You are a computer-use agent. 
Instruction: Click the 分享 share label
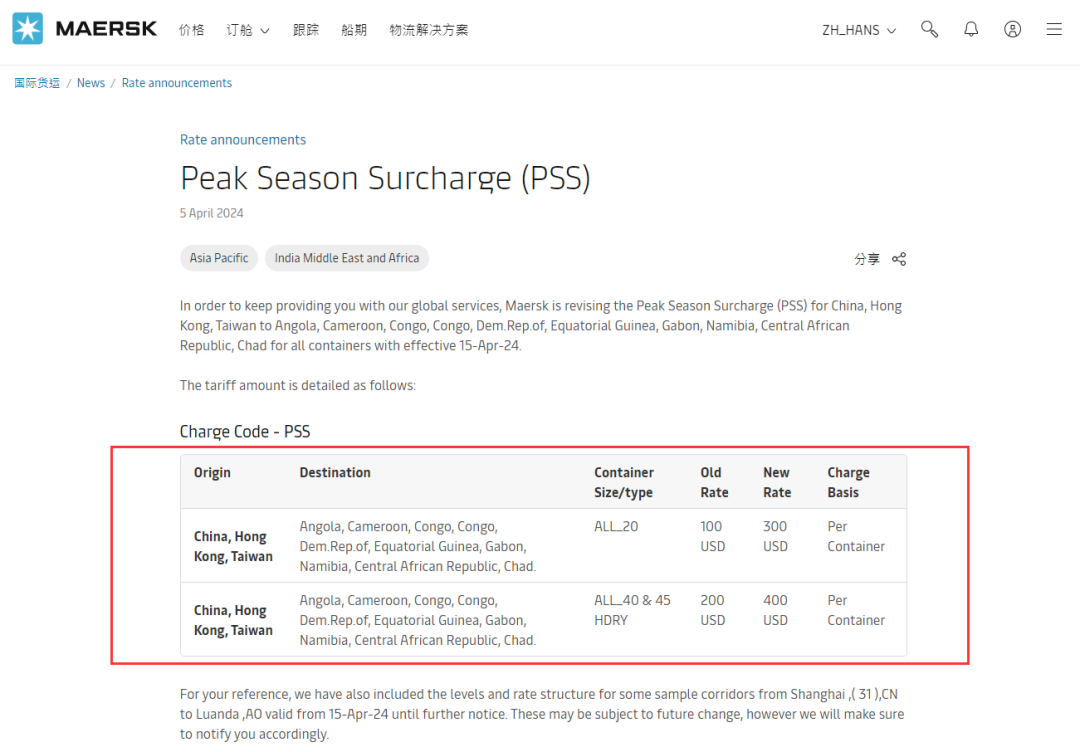(x=866, y=259)
